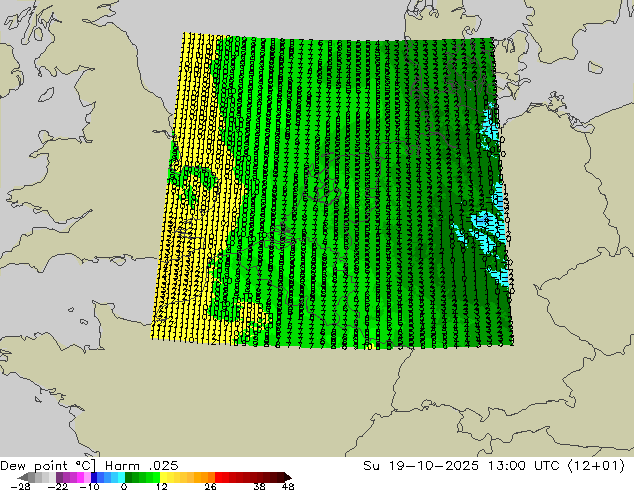Pick the first yellow legend swatch above 12
Screen dimensions: 634x490
163,477
